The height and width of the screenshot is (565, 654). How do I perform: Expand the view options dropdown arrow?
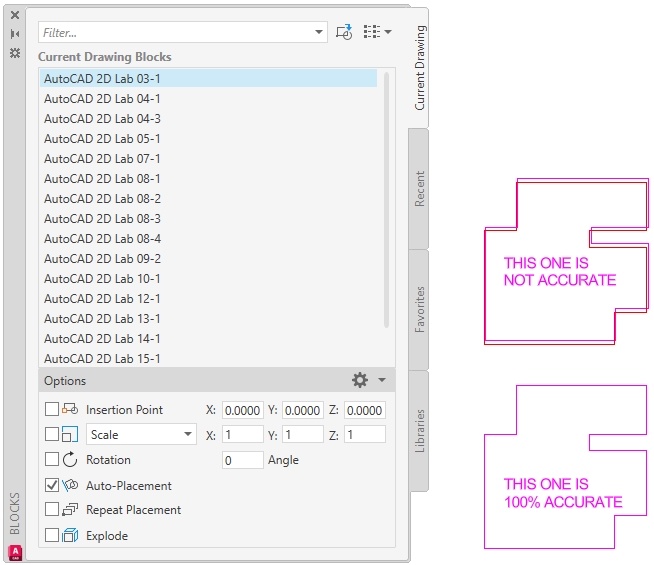[388, 32]
